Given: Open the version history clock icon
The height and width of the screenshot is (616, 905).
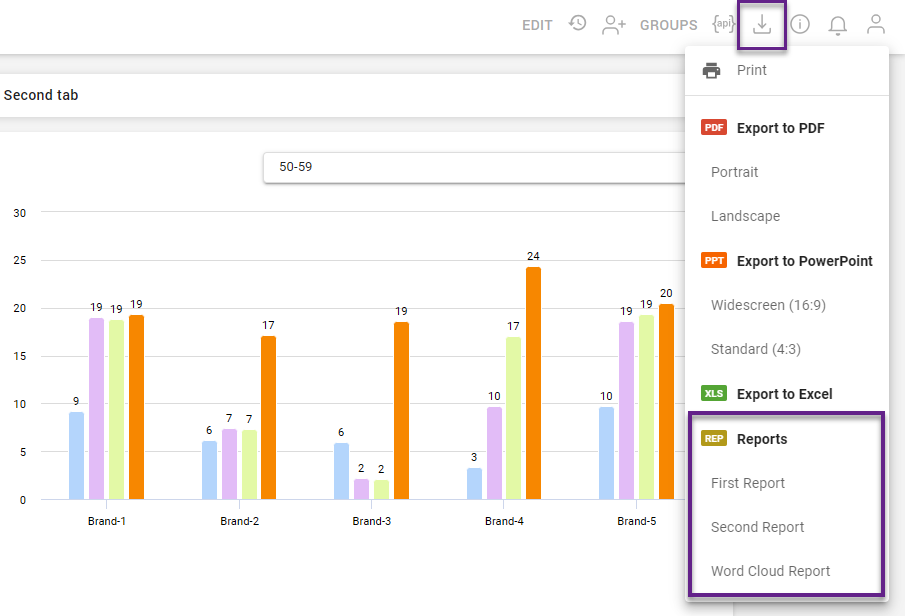Looking at the screenshot, I should pyautogui.click(x=577, y=24).
